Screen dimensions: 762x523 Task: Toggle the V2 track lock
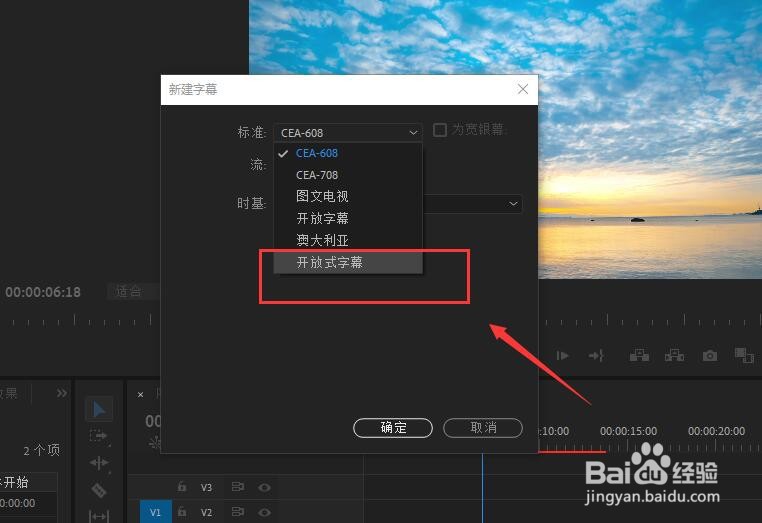pos(182,512)
